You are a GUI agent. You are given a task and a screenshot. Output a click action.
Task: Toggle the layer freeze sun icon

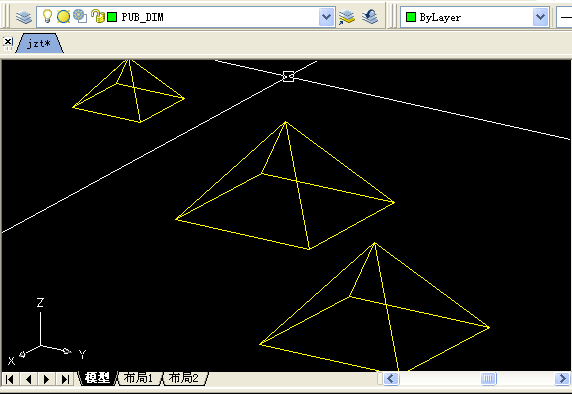(63, 16)
